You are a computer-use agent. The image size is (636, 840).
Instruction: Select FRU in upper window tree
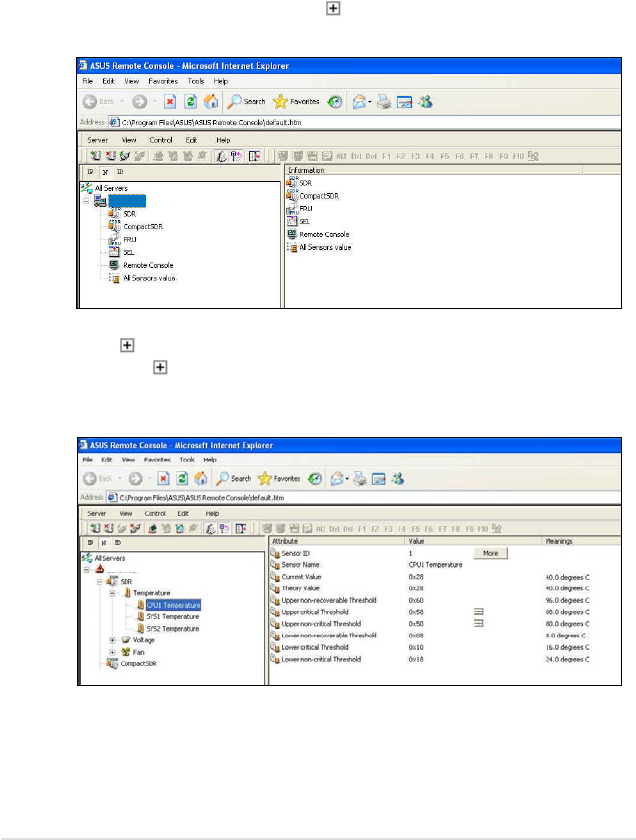pos(130,239)
